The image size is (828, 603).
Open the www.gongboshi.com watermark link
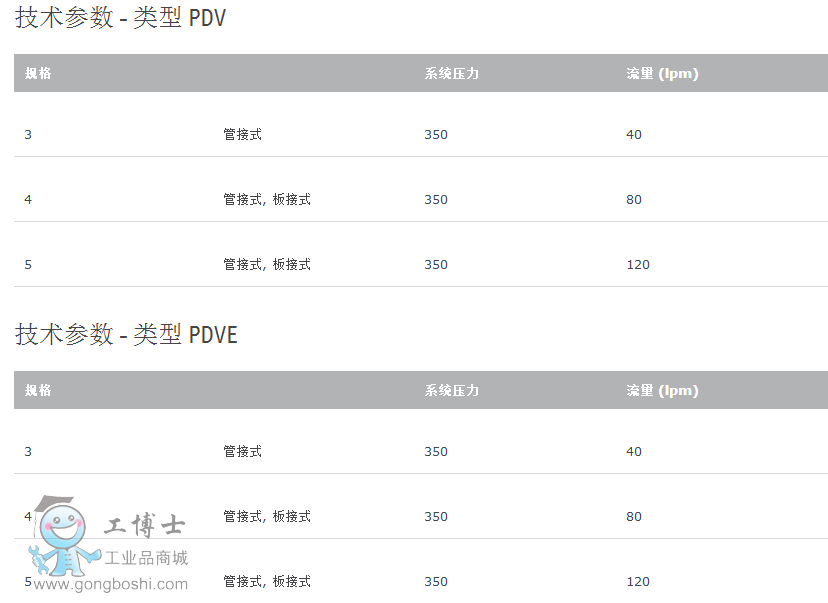pos(109,584)
